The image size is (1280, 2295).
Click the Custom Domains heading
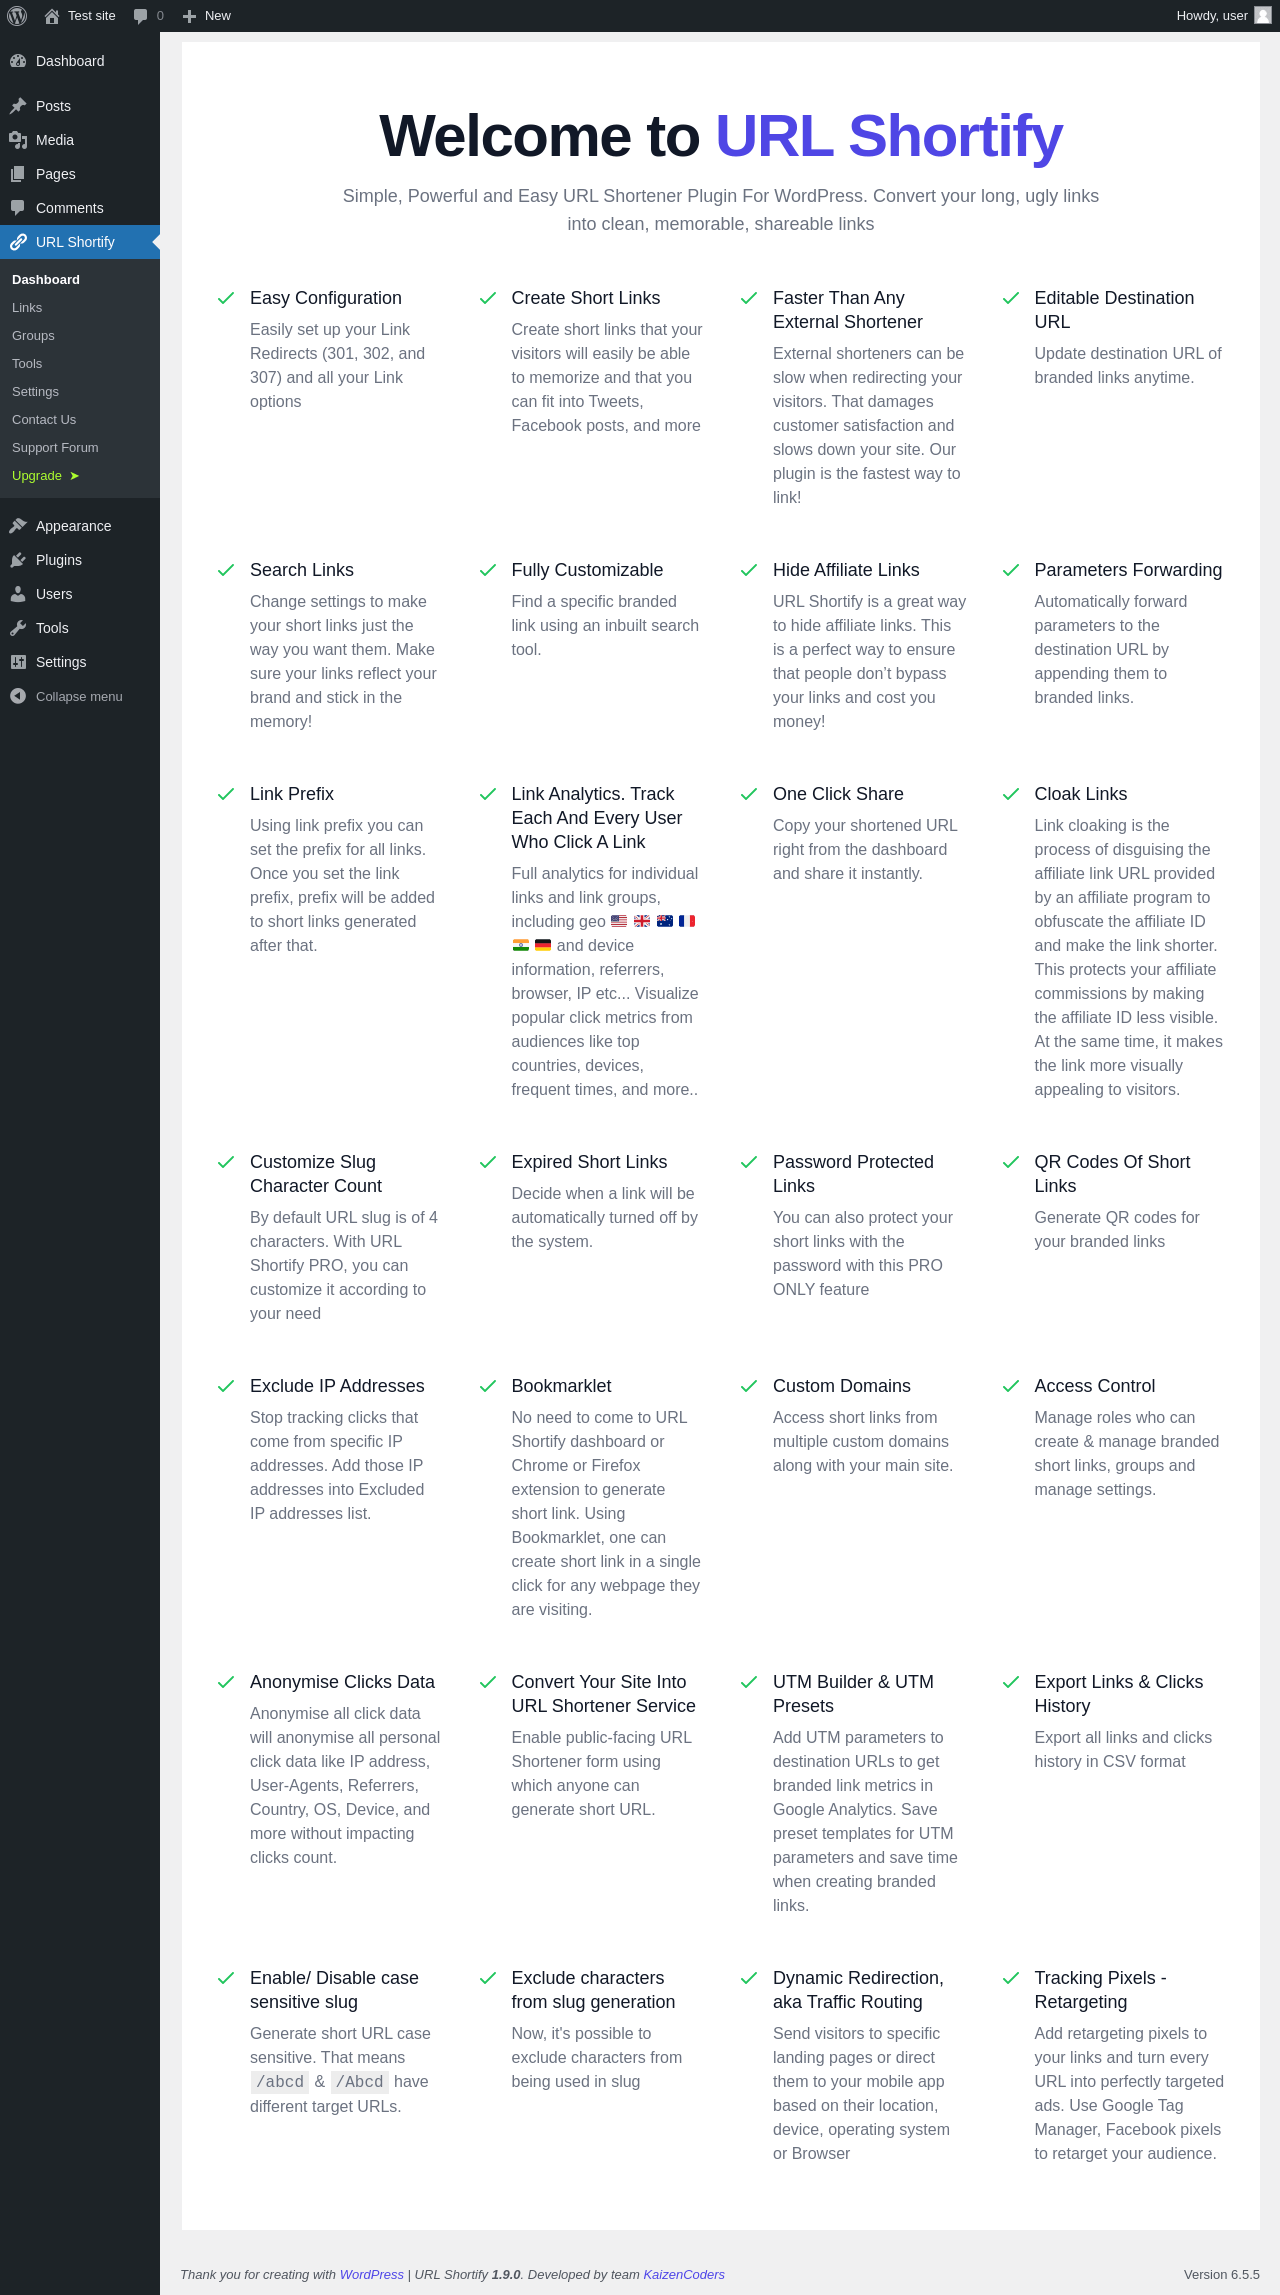pyautogui.click(x=842, y=1386)
